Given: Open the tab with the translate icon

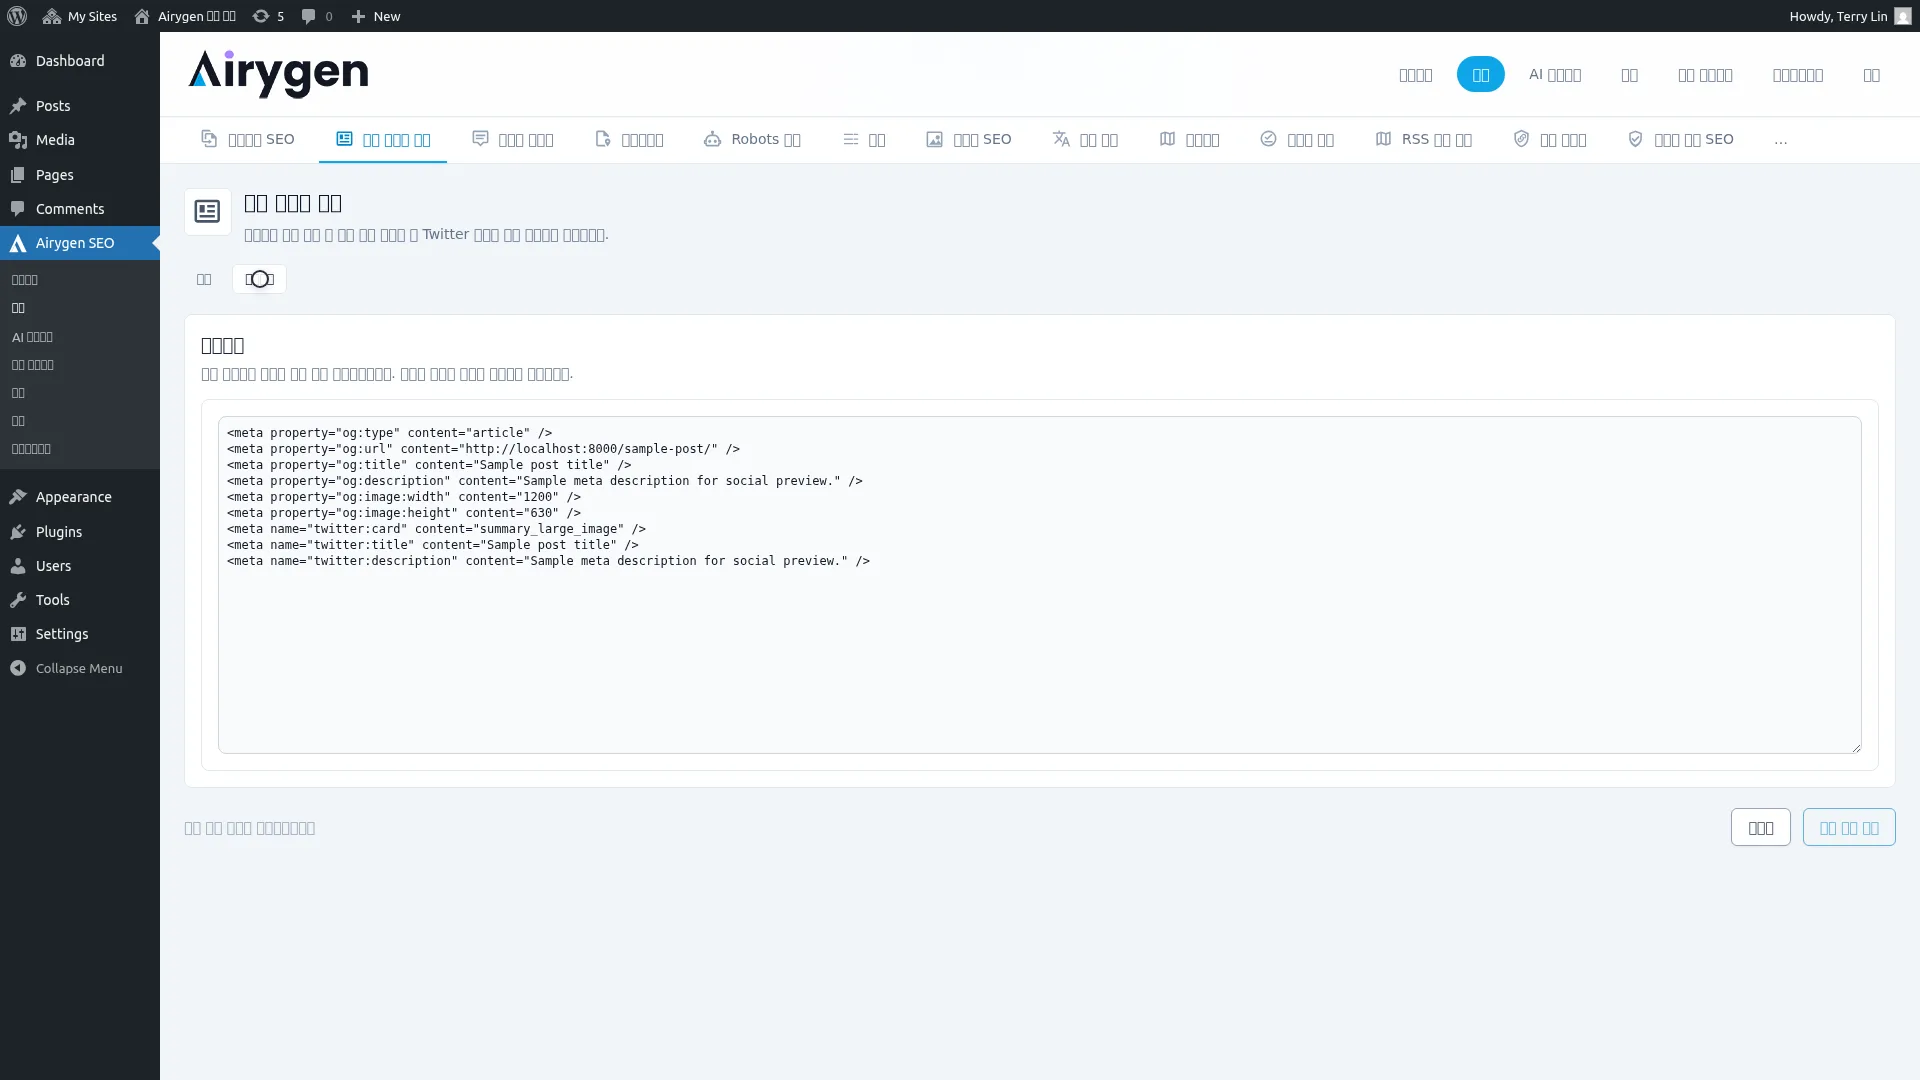Looking at the screenshot, I should (x=1085, y=139).
